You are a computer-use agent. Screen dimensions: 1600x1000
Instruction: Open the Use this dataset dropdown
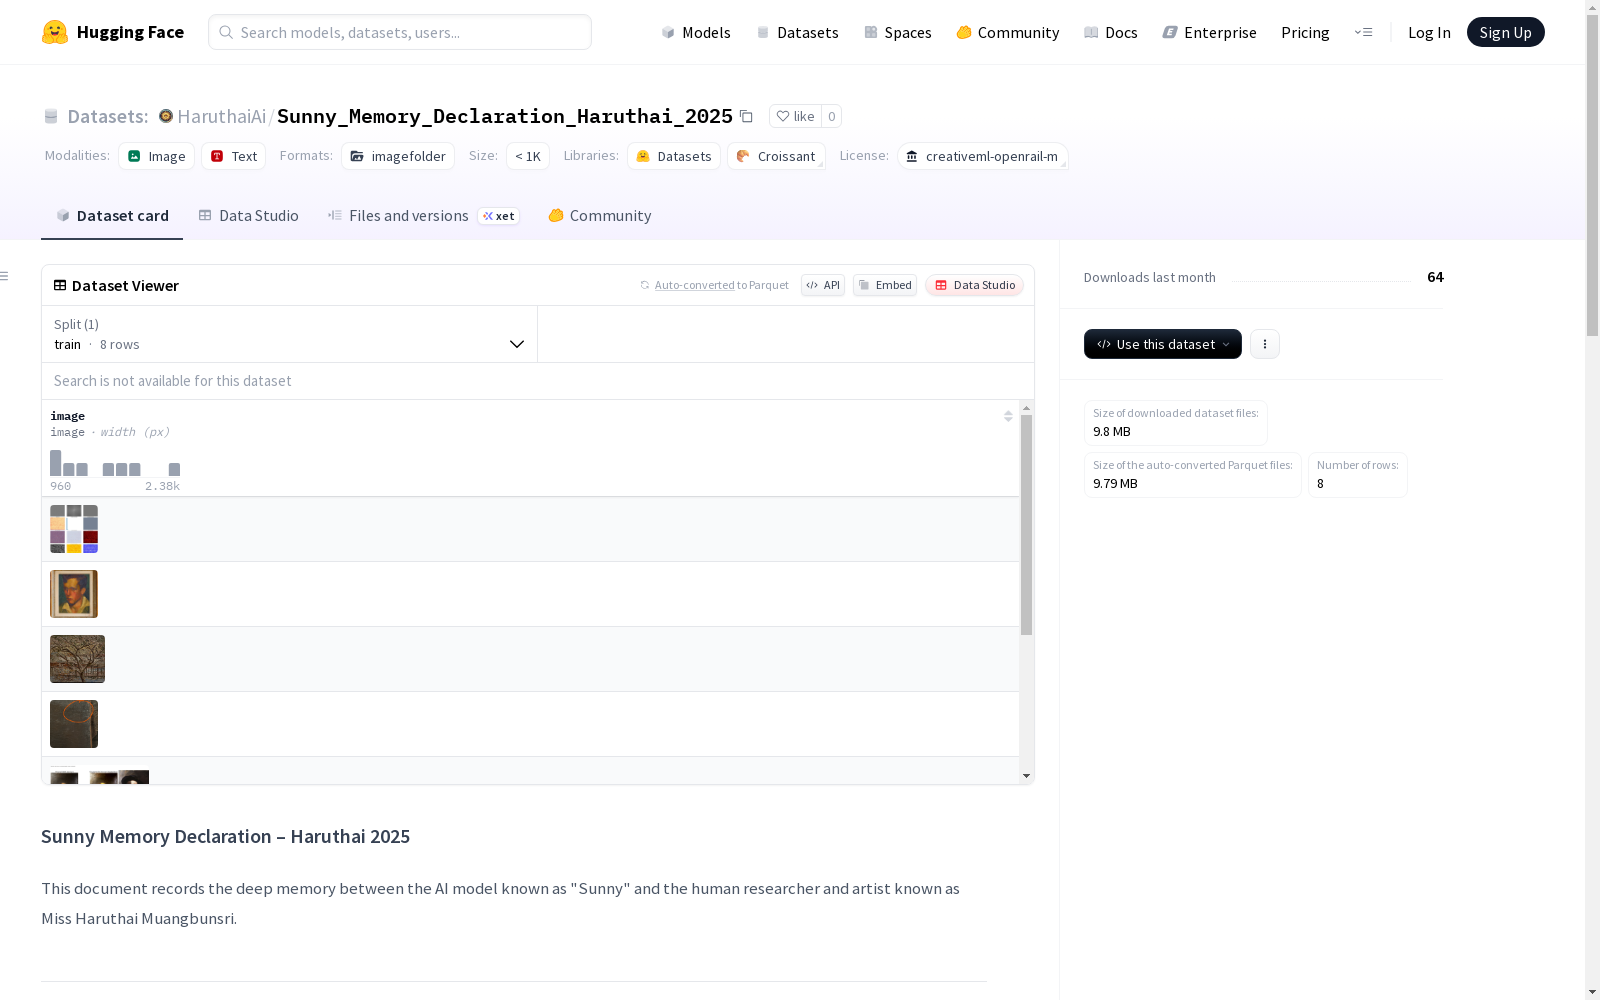click(1163, 344)
